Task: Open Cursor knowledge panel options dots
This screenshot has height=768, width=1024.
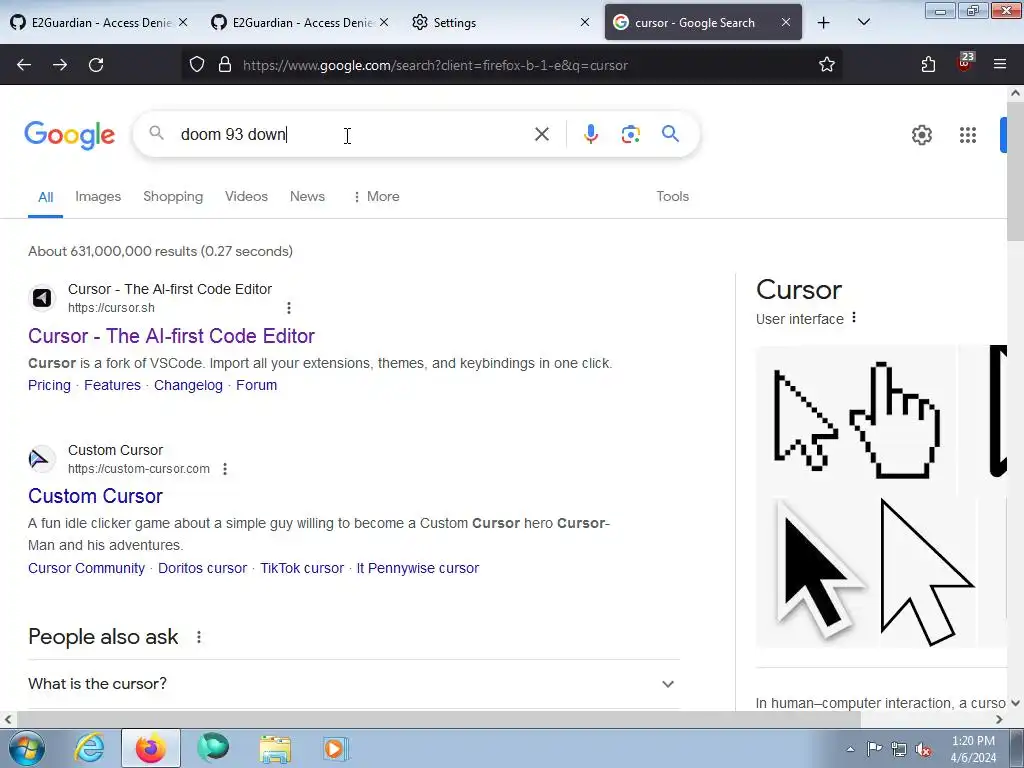Action: point(854,318)
